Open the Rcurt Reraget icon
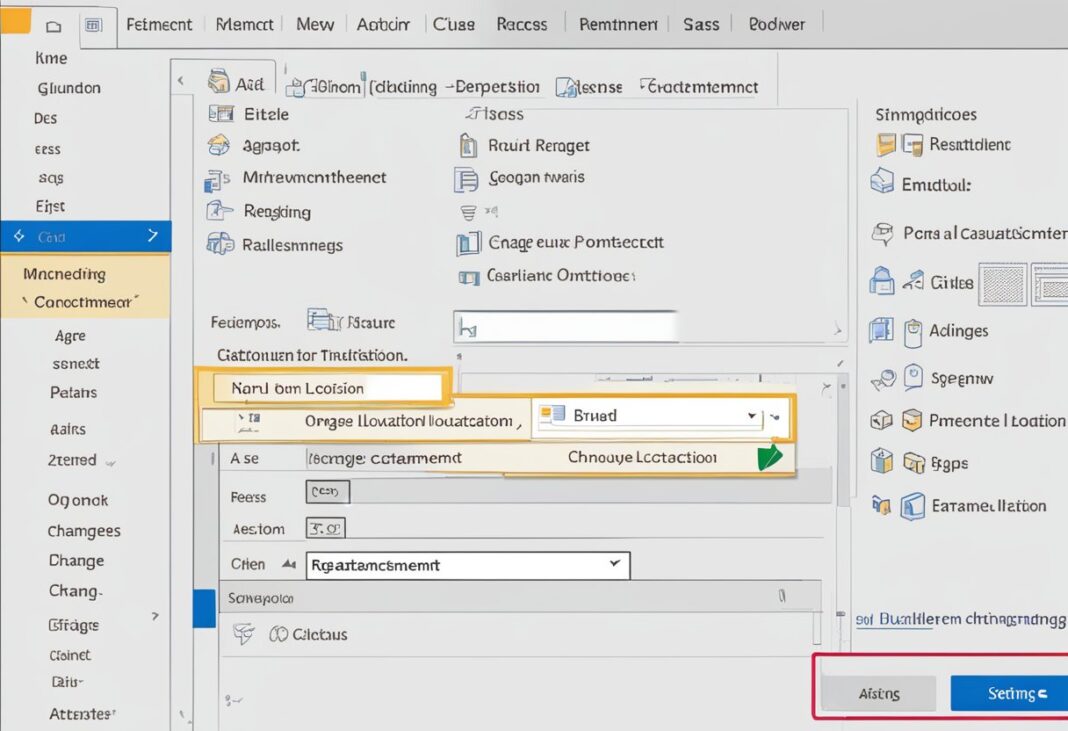The width and height of the screenshot is (1068, 731). point(468,146)
